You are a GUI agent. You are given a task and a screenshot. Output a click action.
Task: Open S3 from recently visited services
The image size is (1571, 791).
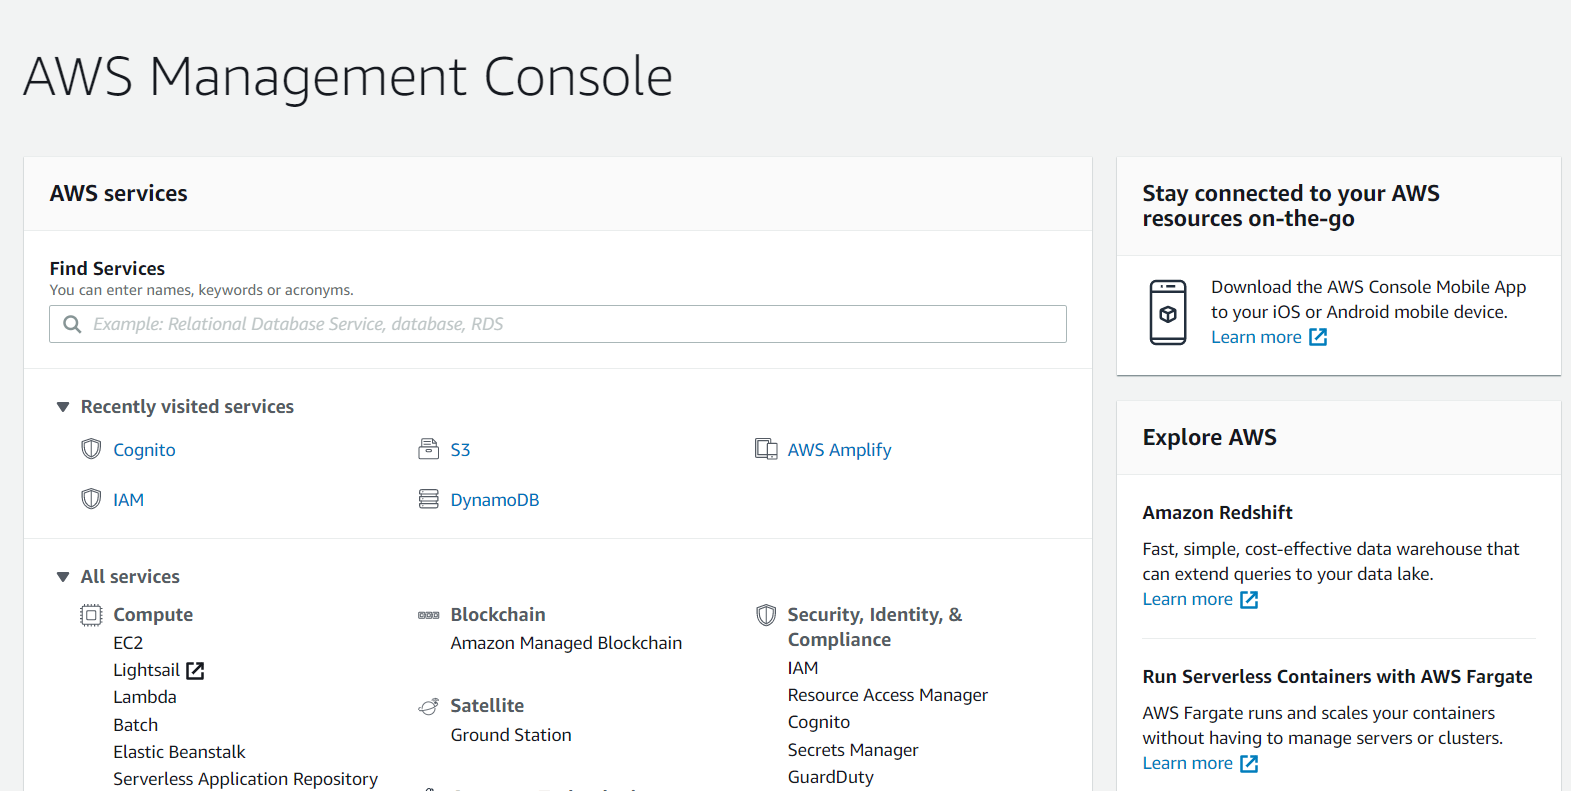(x=460, y=450)
